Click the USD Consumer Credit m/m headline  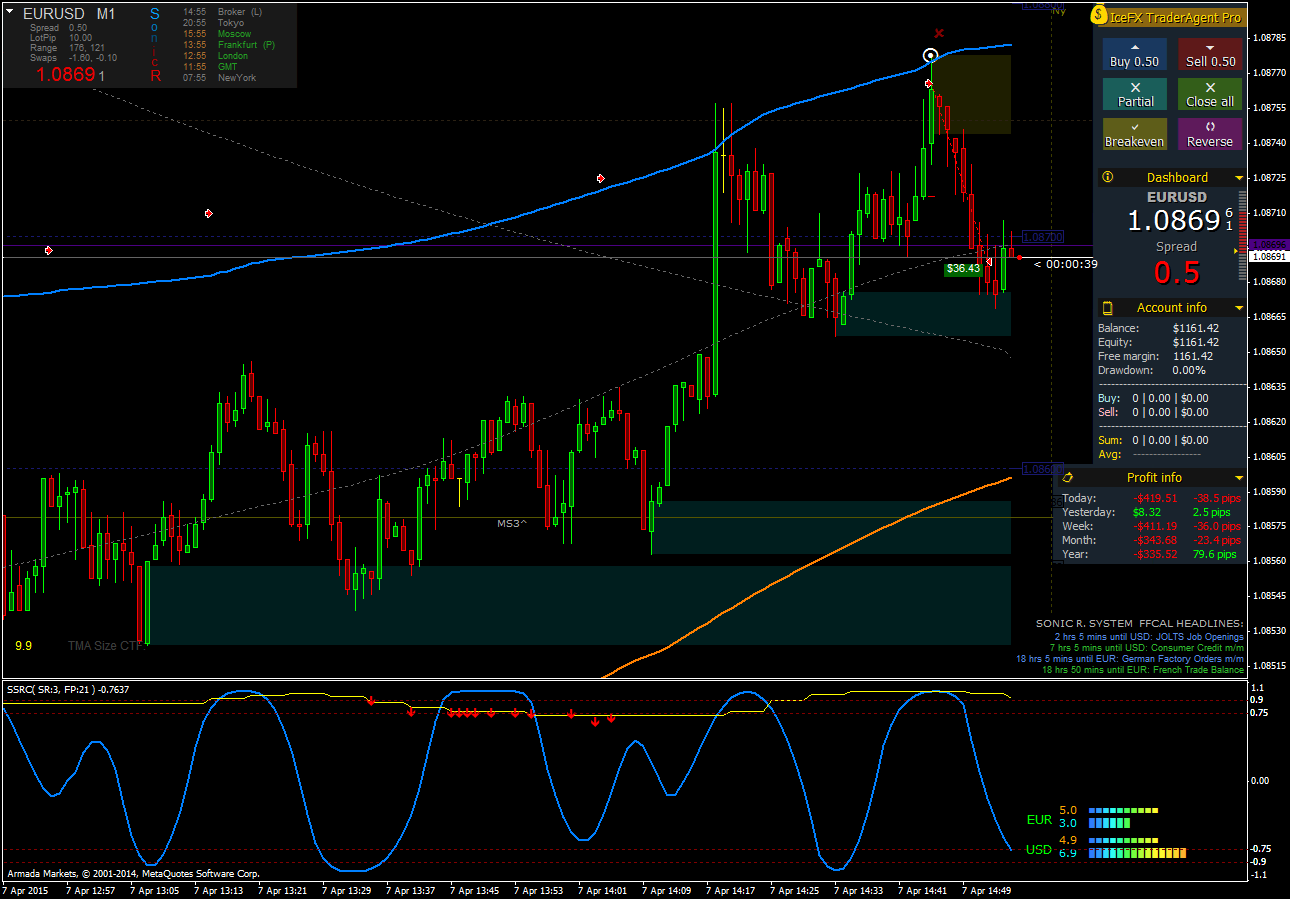tap(1146, 648)
